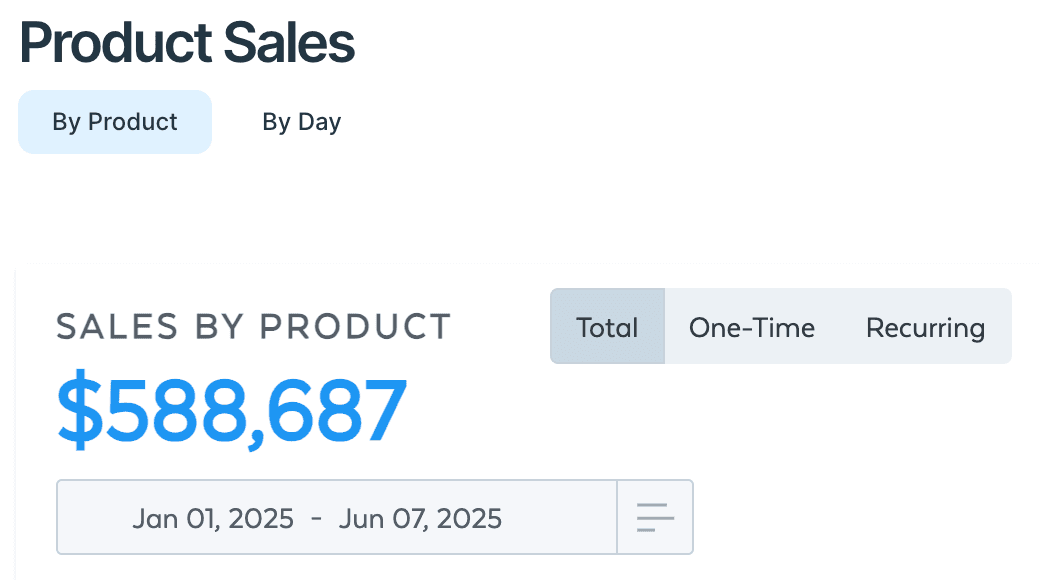The height and width of the screenshot is (580, 1040).
Task: Switch sales view to One-Time
Action: click(x=751, y=326)
